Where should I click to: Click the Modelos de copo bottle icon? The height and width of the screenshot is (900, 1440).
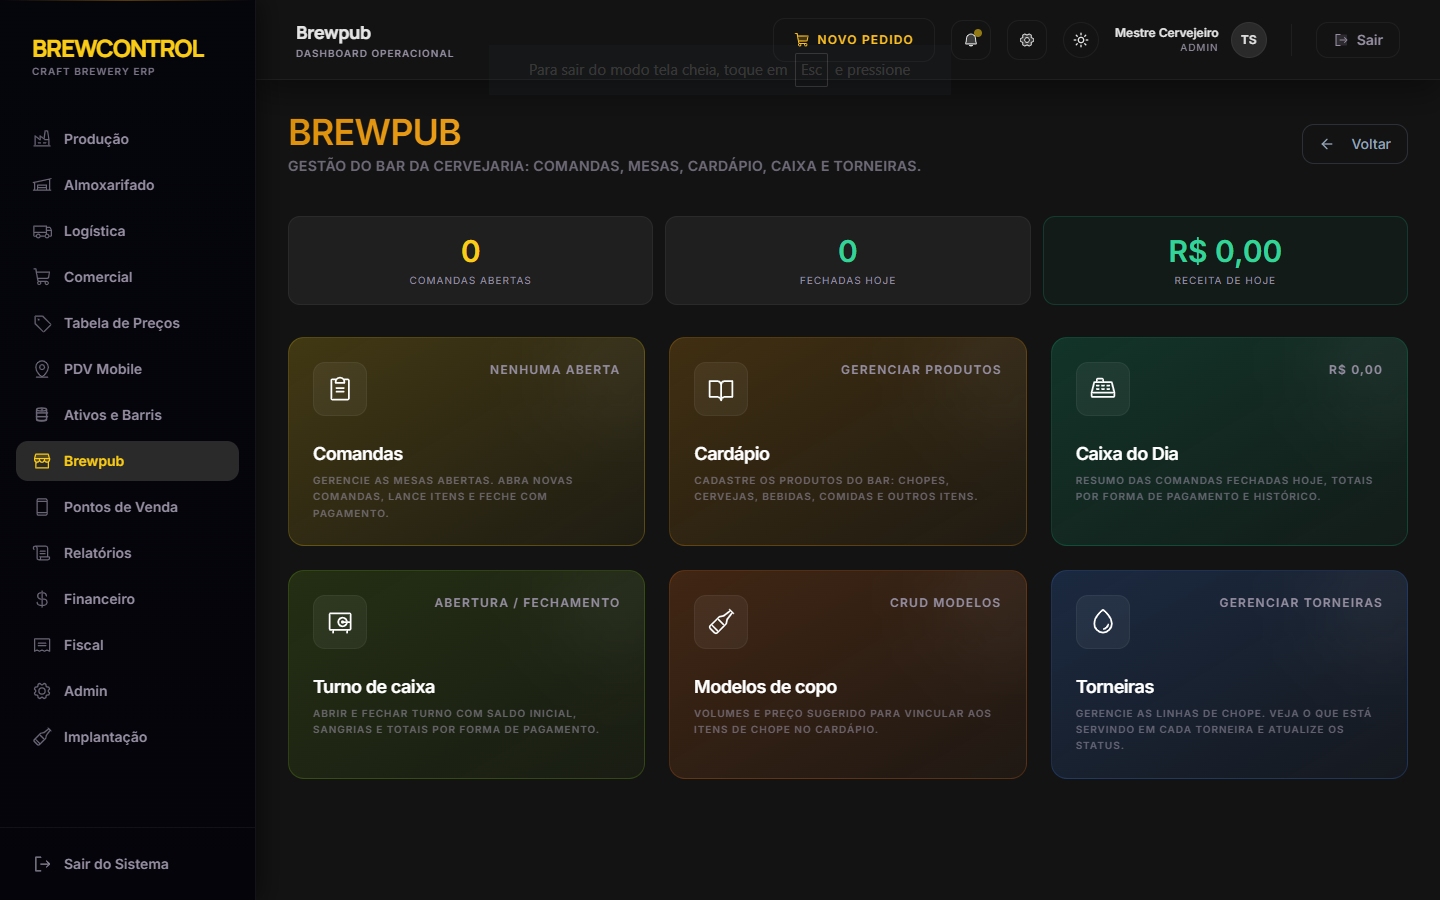click(721, 622)
